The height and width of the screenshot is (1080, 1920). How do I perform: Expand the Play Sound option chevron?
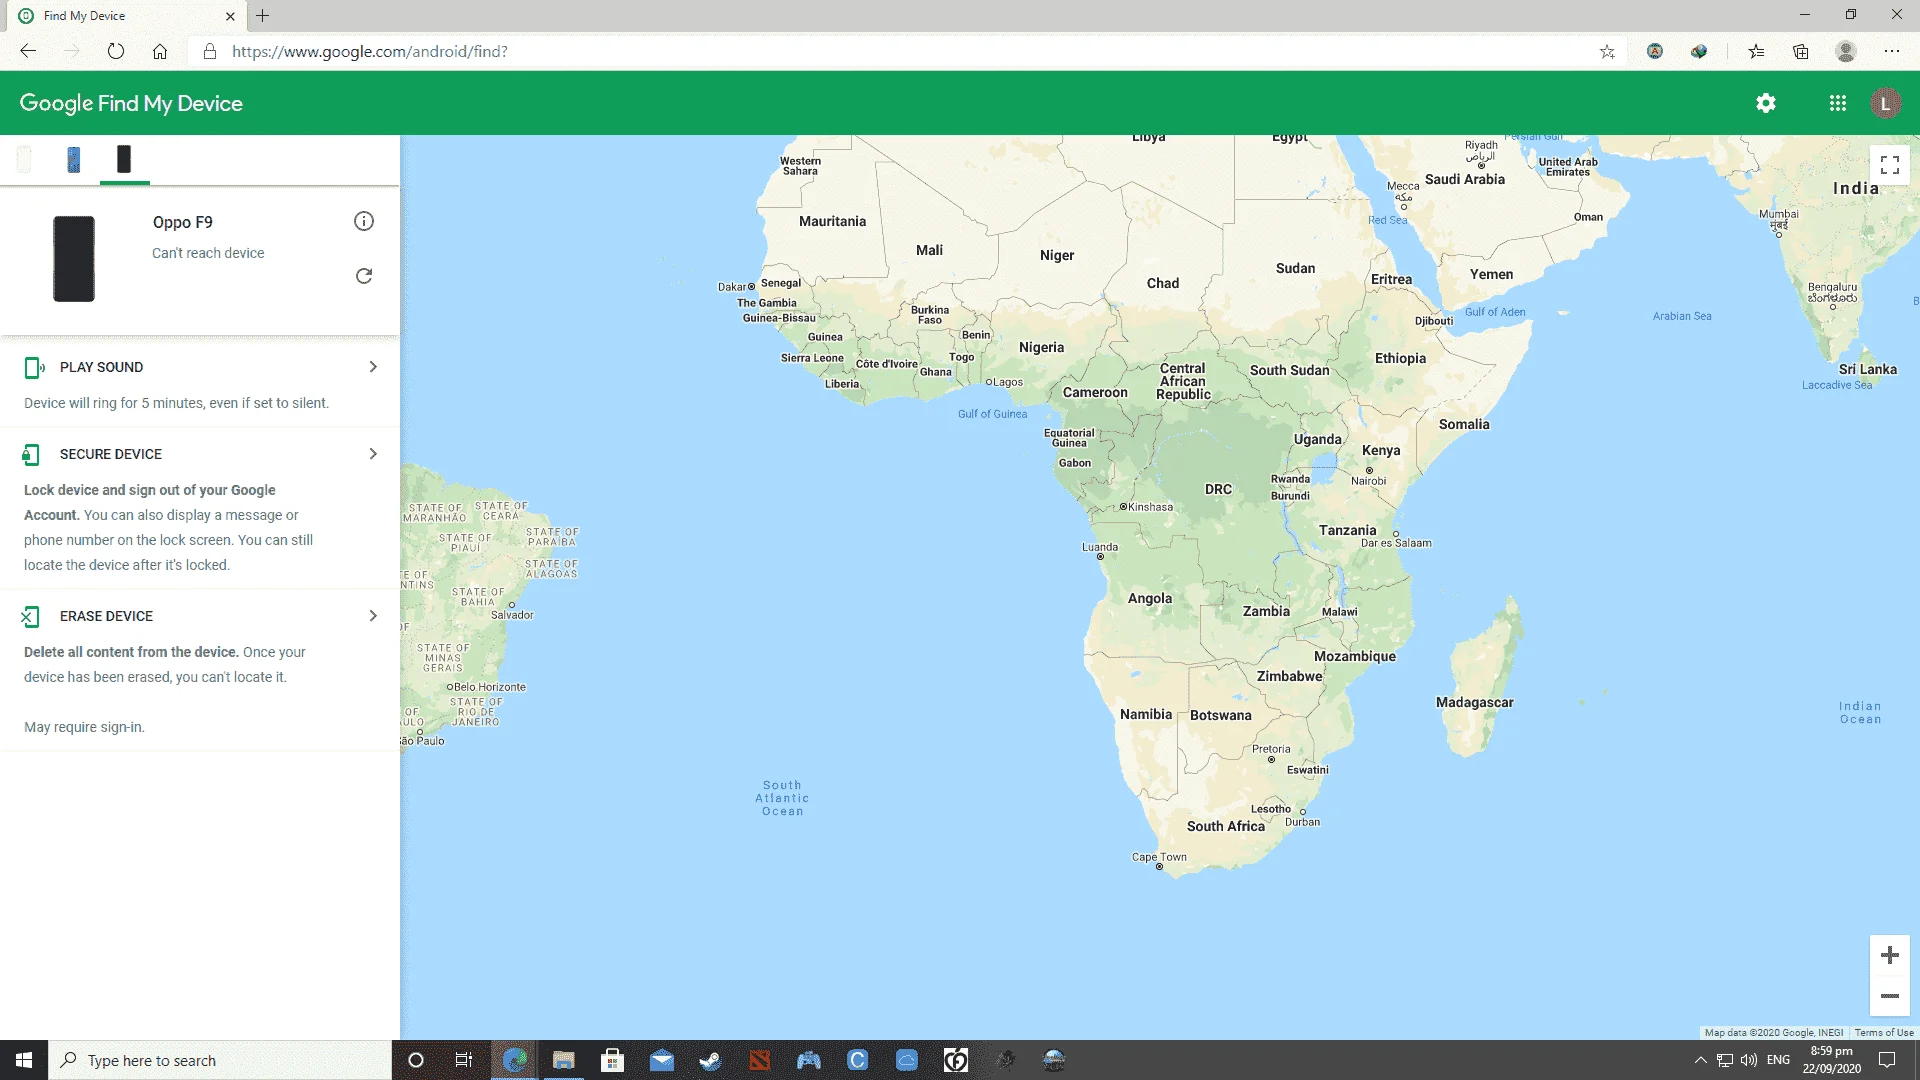(x=373, y=367)
